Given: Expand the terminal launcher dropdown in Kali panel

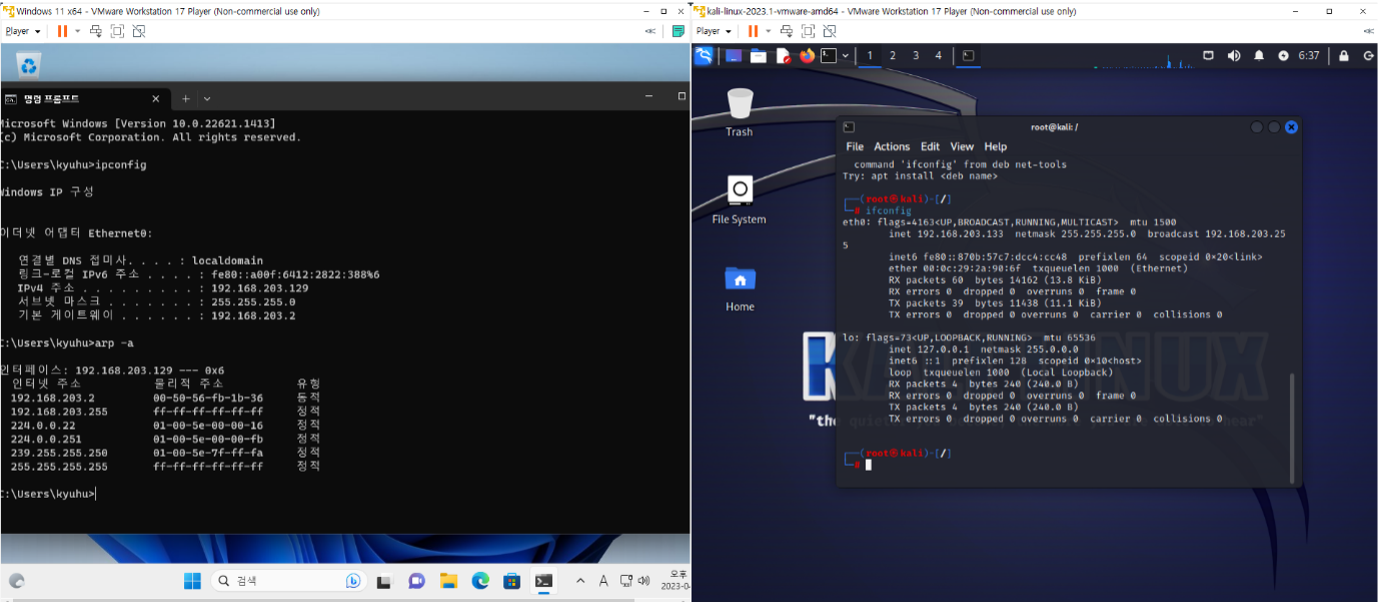Looking at the screenshot, I should pyautogui.click(x=845, y=56).
